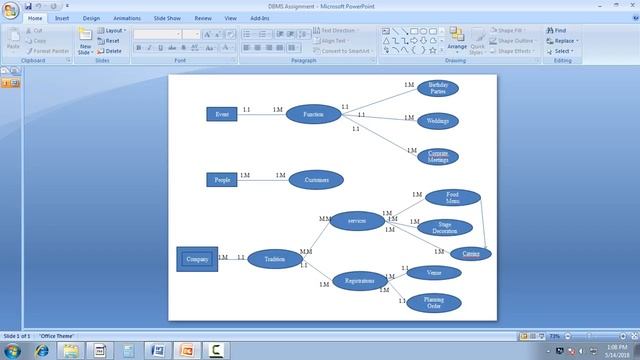Open the round Office button menu

tap(11, 11)
